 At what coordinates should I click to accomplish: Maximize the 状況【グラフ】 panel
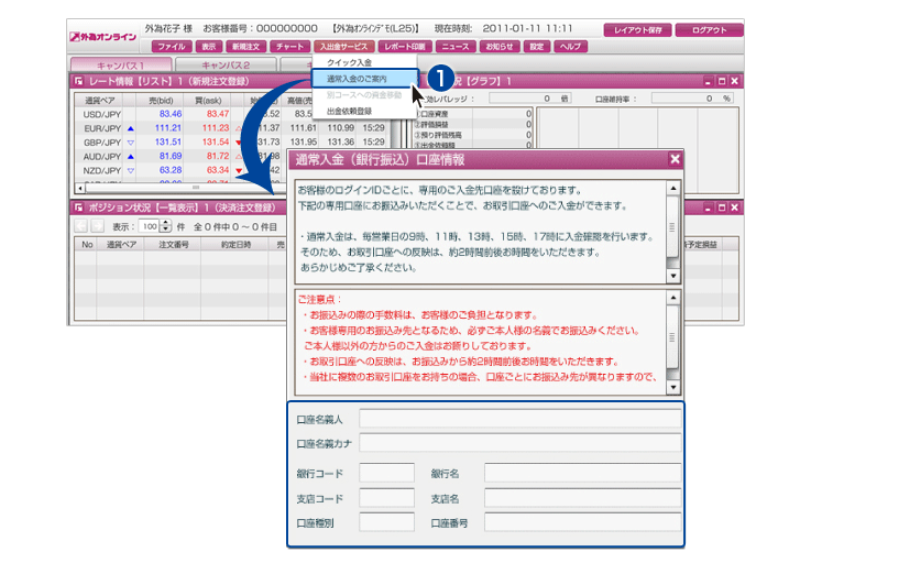tap(721, 80)
